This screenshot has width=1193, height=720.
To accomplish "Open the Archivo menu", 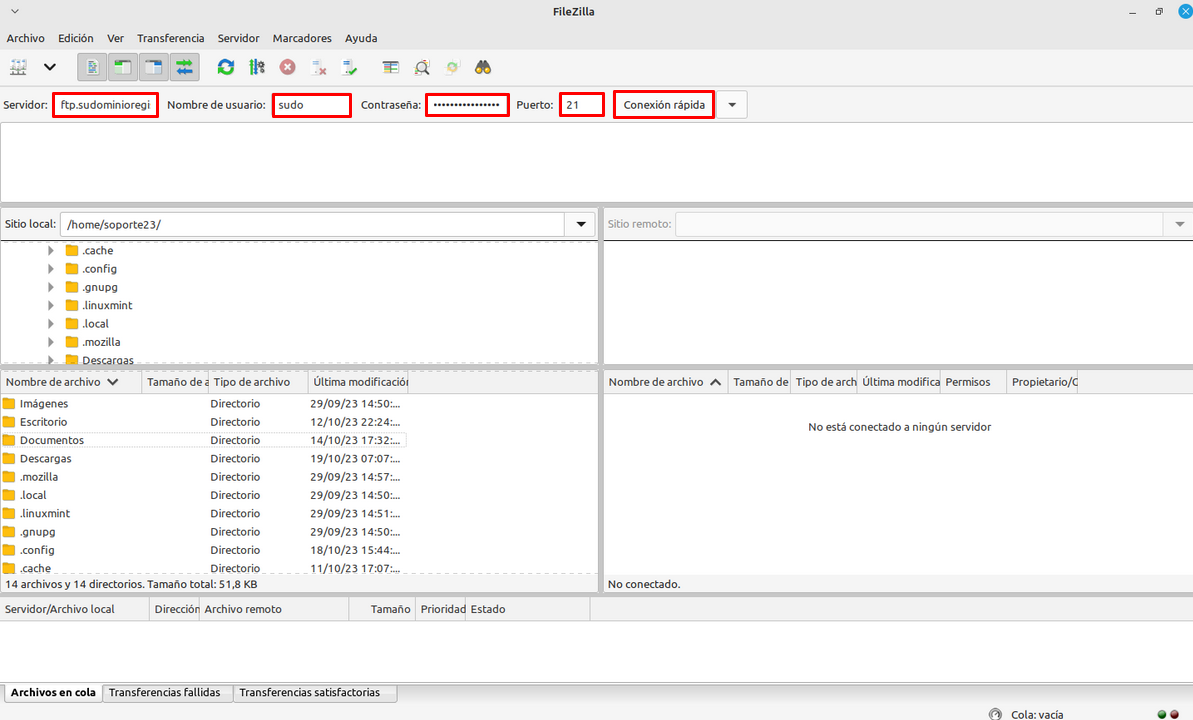I will coord(25,38).
